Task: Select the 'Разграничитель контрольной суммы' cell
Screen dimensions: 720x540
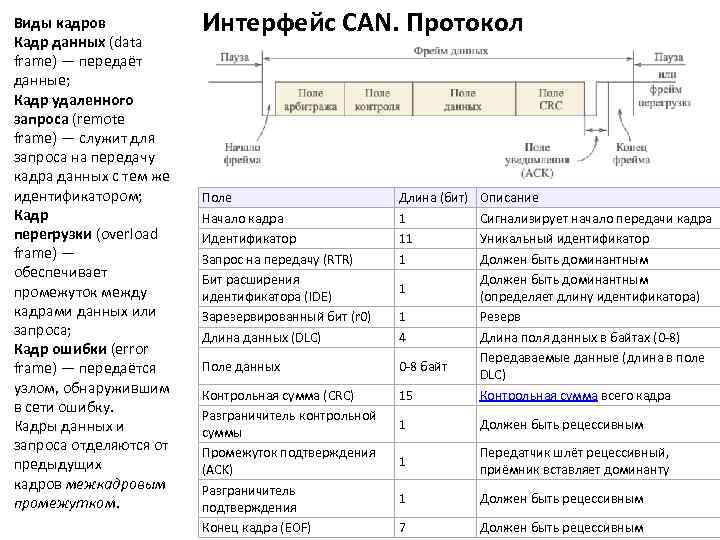Action: [x=297, y=424]
